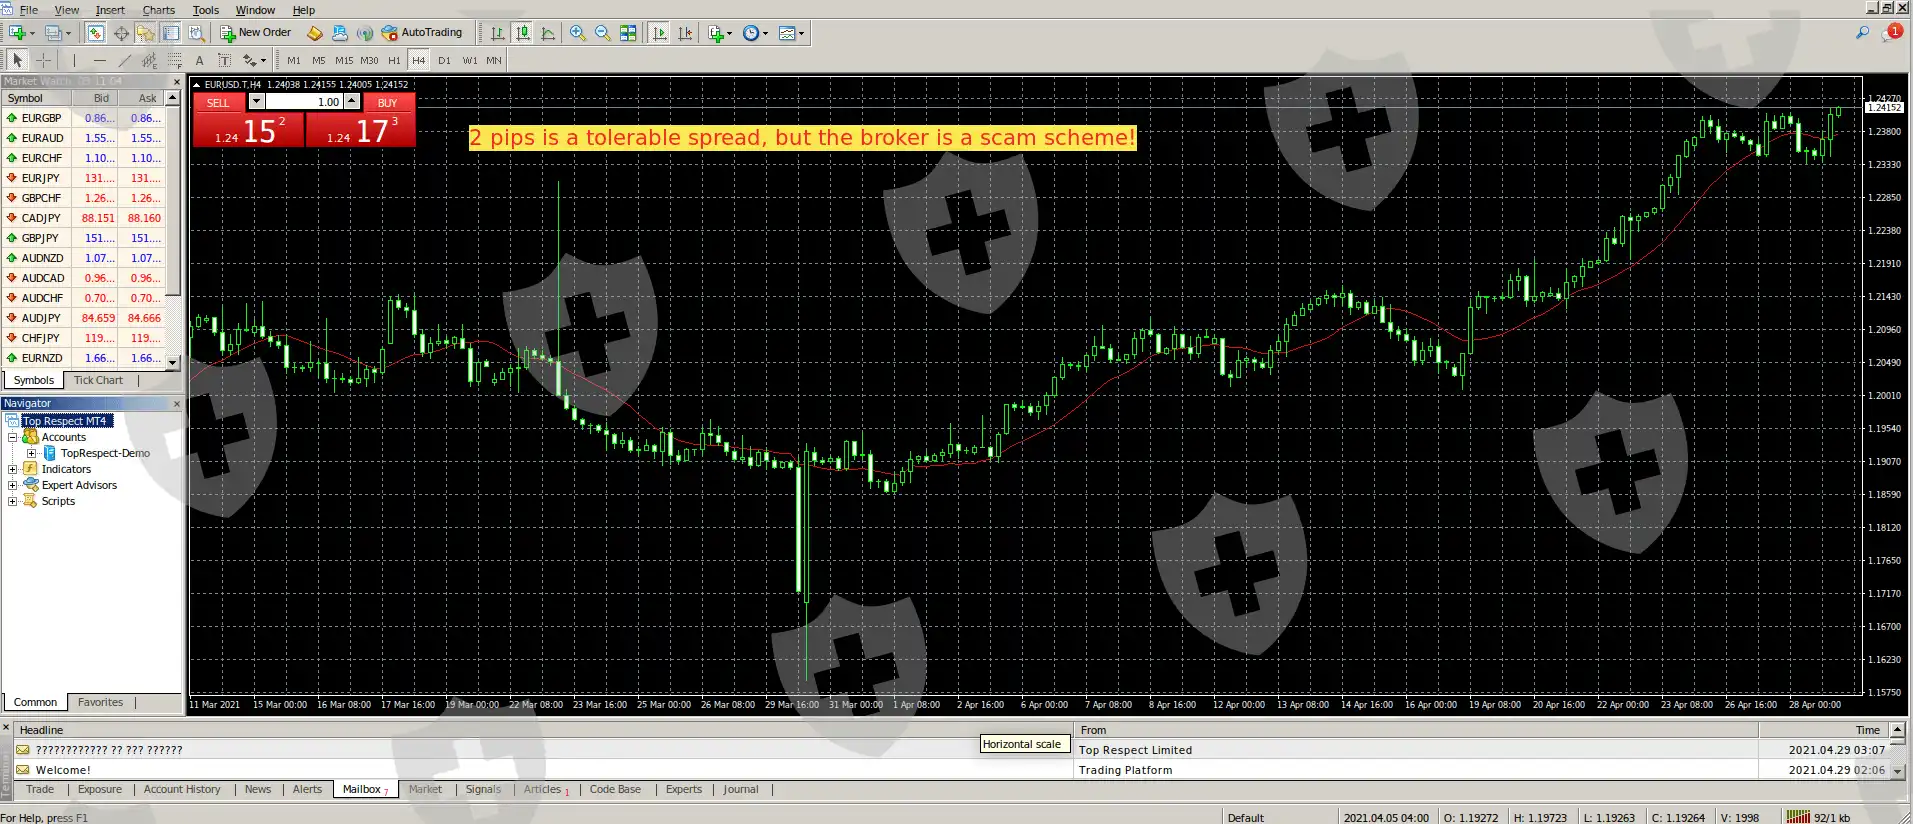
Task: Select the Fibonacci retracement tool
Action: pyautogui.click(x=174, y=61)
